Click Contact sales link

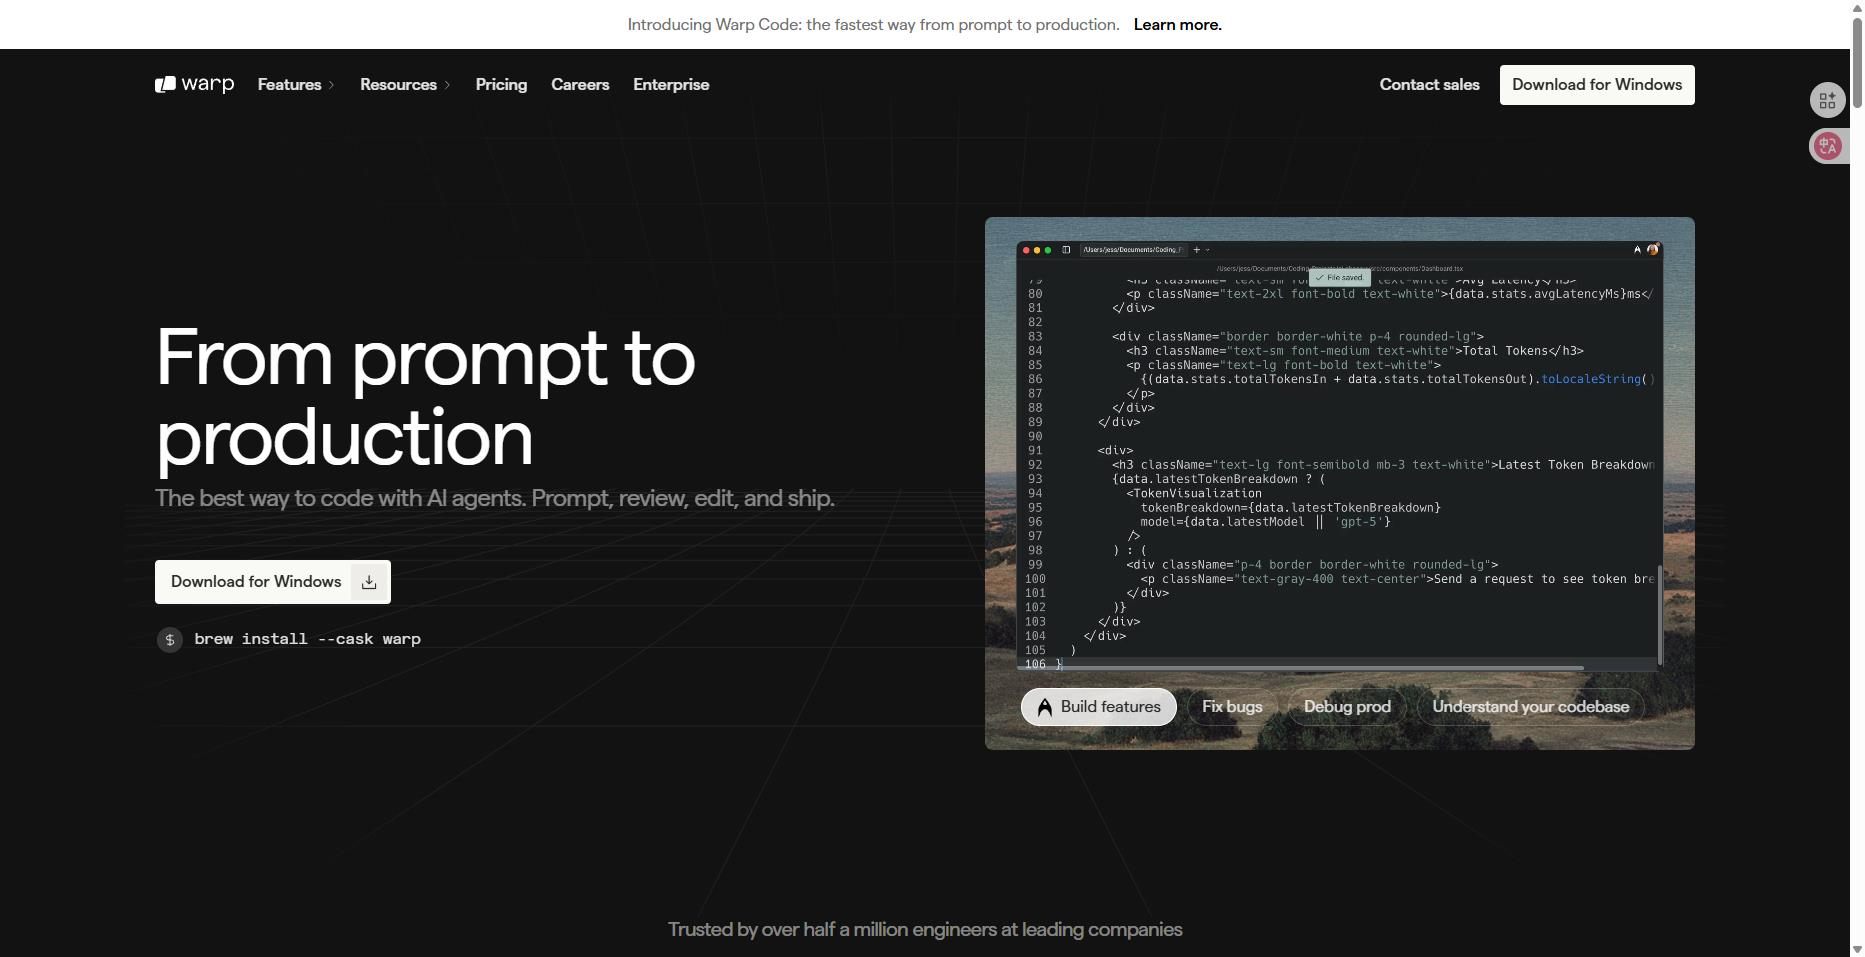coord(1429,85)
